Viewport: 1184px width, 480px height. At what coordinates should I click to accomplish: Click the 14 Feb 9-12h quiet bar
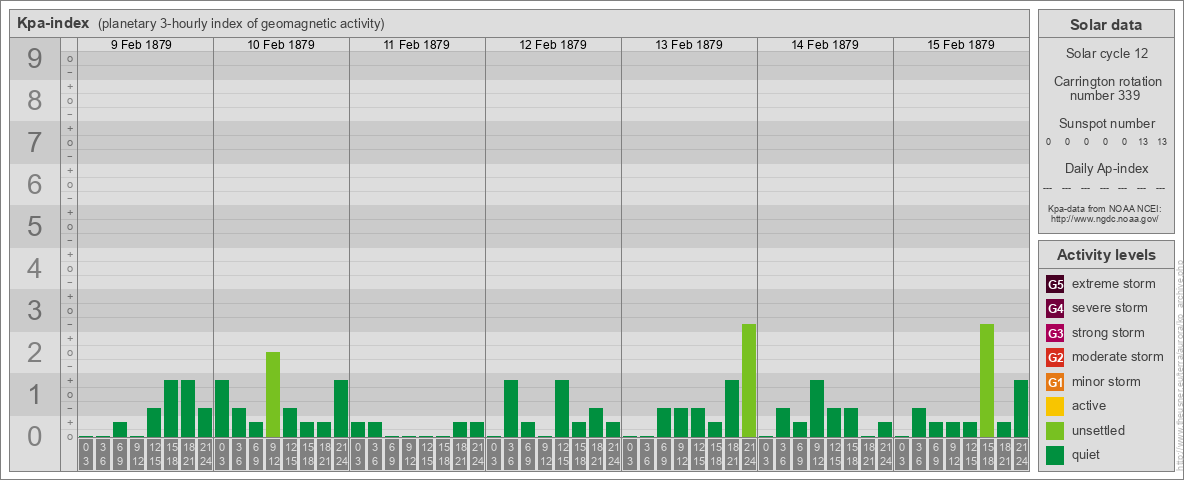pyautogui.click(x=816, y=408)
